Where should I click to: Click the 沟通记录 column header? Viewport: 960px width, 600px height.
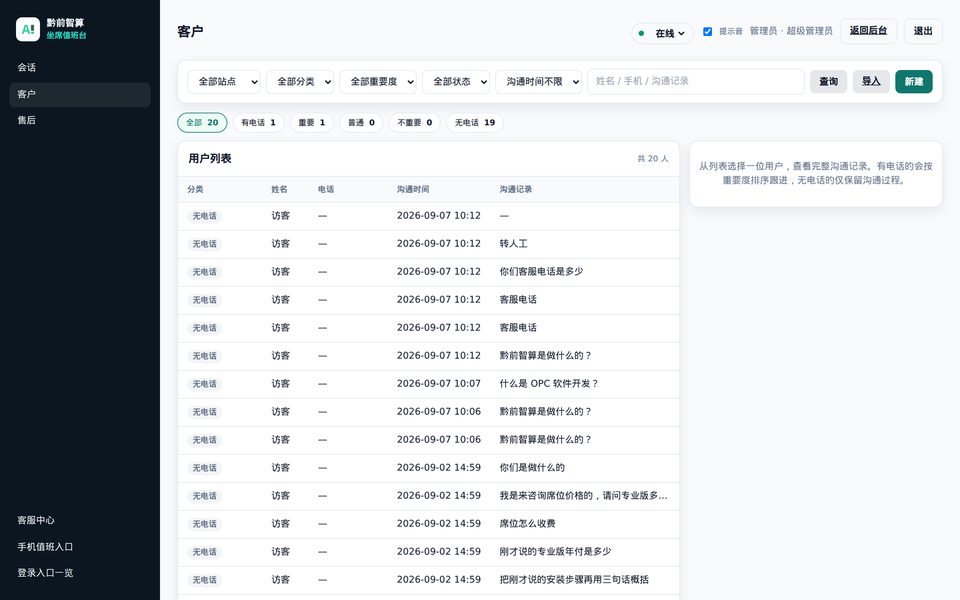coord(516,189)
